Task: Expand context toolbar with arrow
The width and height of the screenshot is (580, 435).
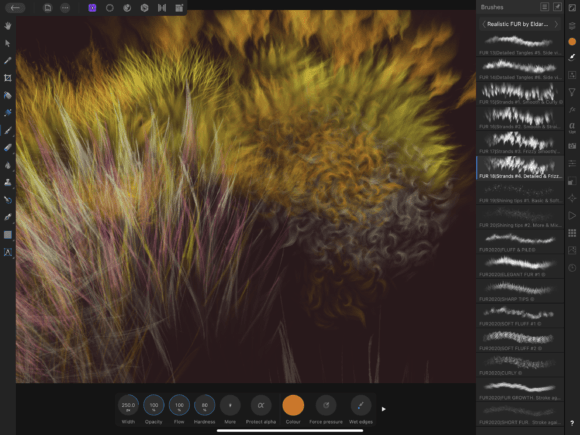Action: tap(384, 409)
